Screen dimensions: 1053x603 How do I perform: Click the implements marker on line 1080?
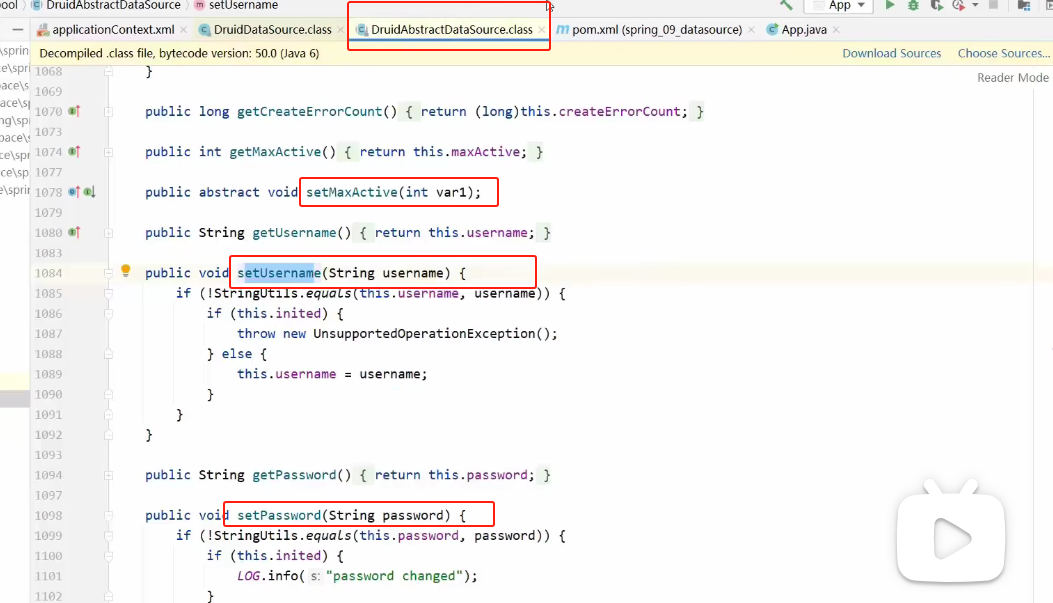(x=74, y=232)
